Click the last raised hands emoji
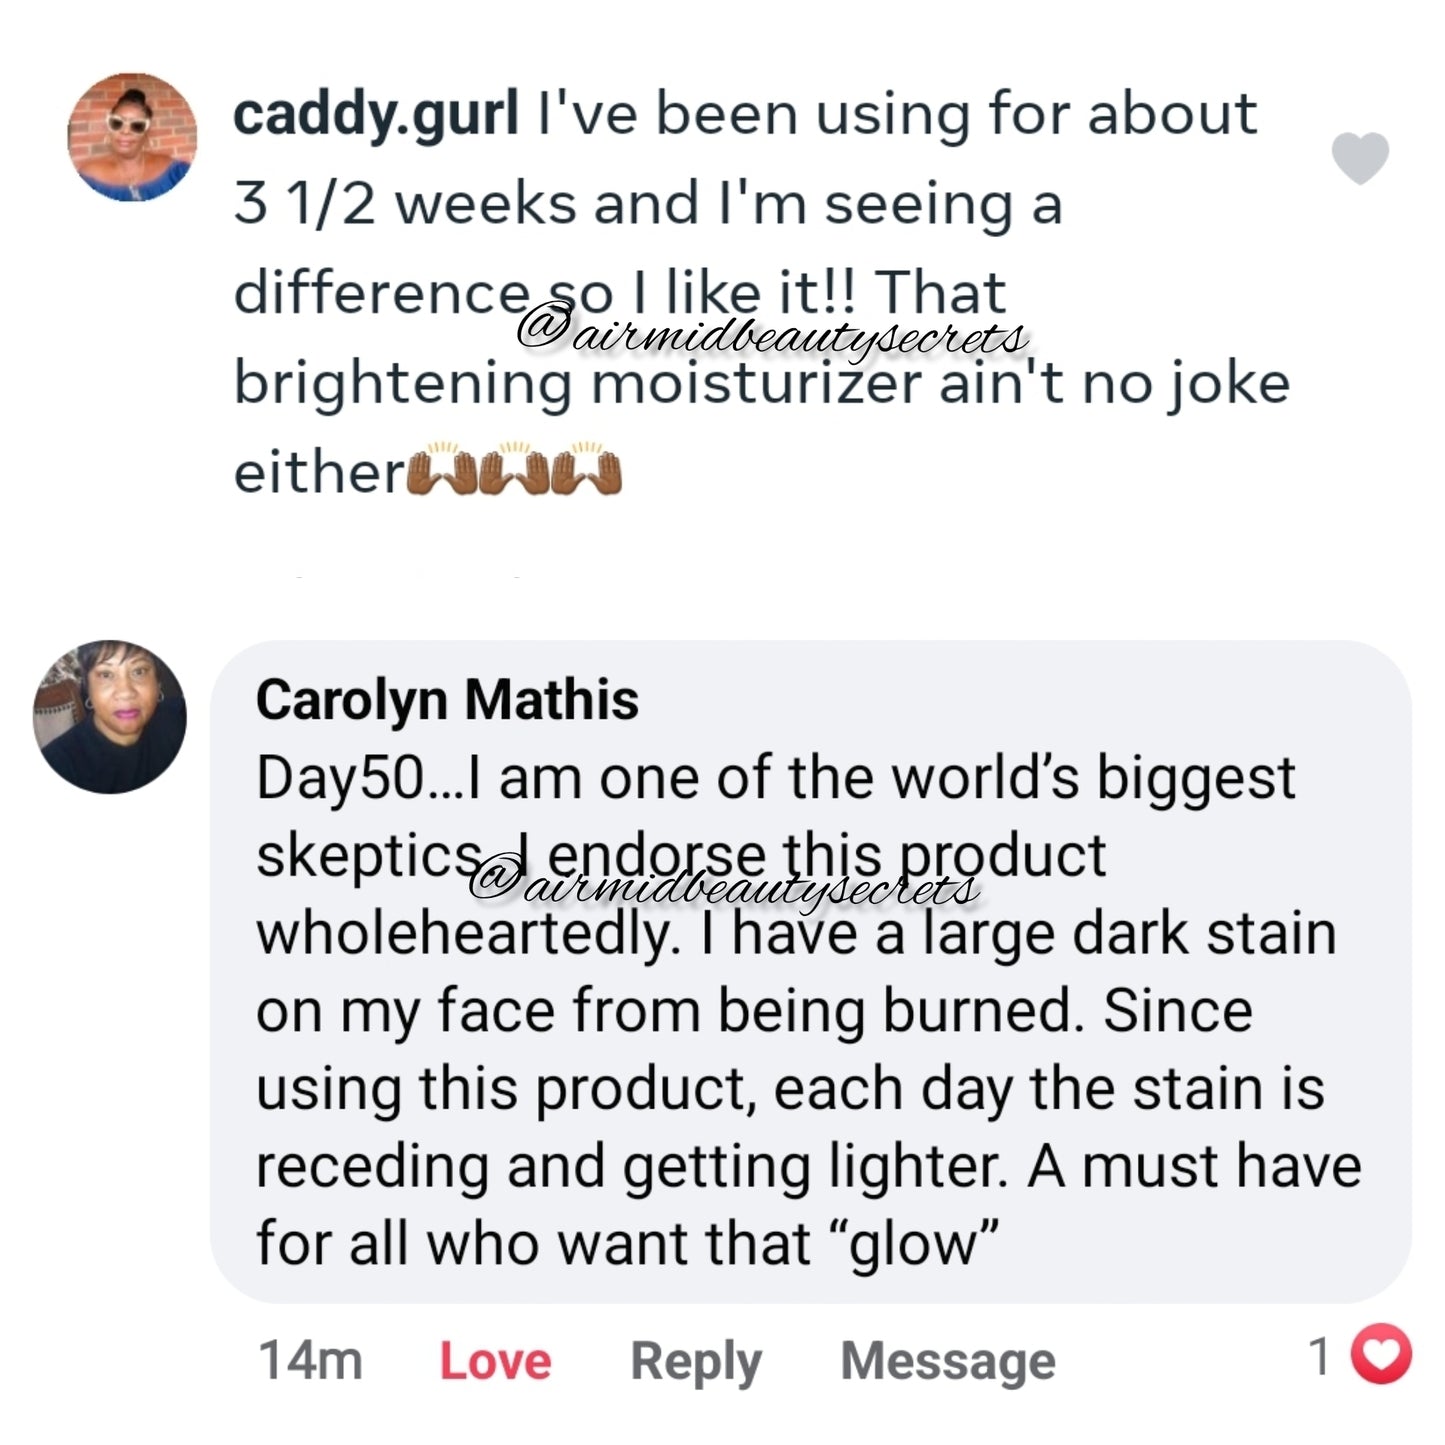This screenshot has height=1445, width=1445. point(588,470)
